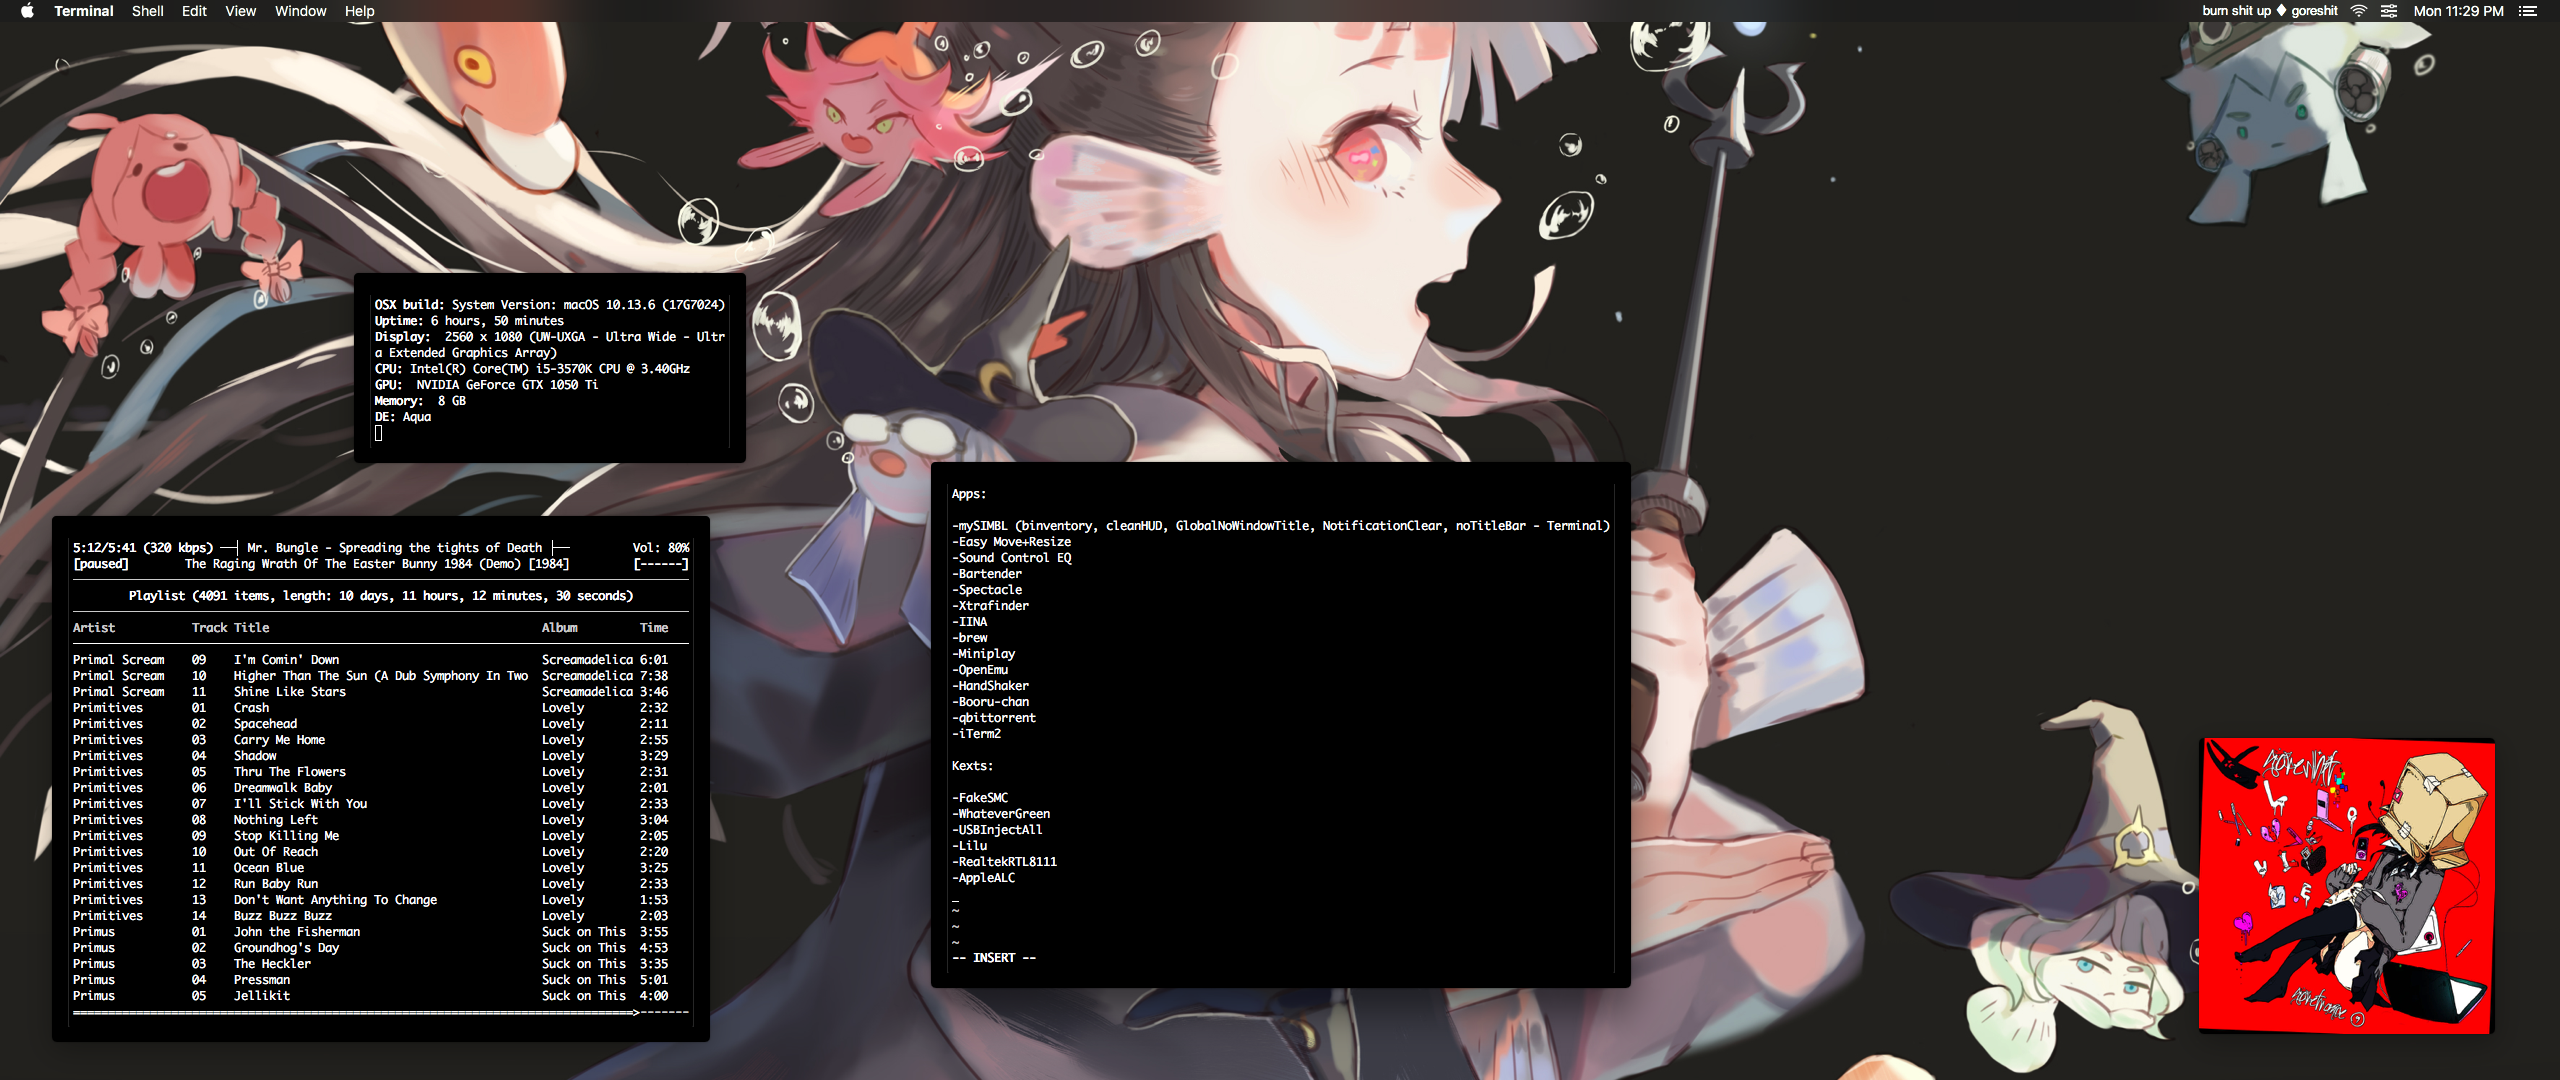Open Notification Center list icon
Viewport: 2560px width, 1080px height.
pos(2528,11)
